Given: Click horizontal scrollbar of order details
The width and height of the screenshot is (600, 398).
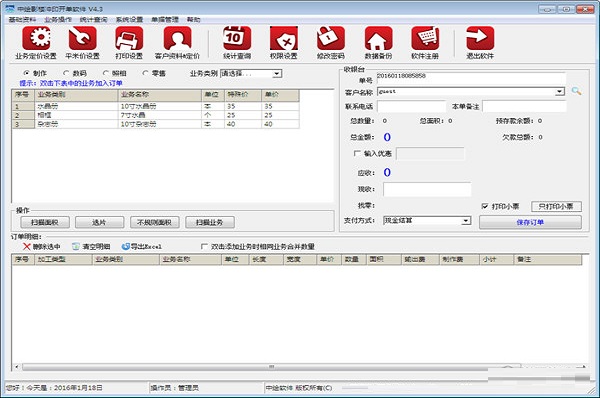Looking at the screenshot, I should tap(271, 367).
